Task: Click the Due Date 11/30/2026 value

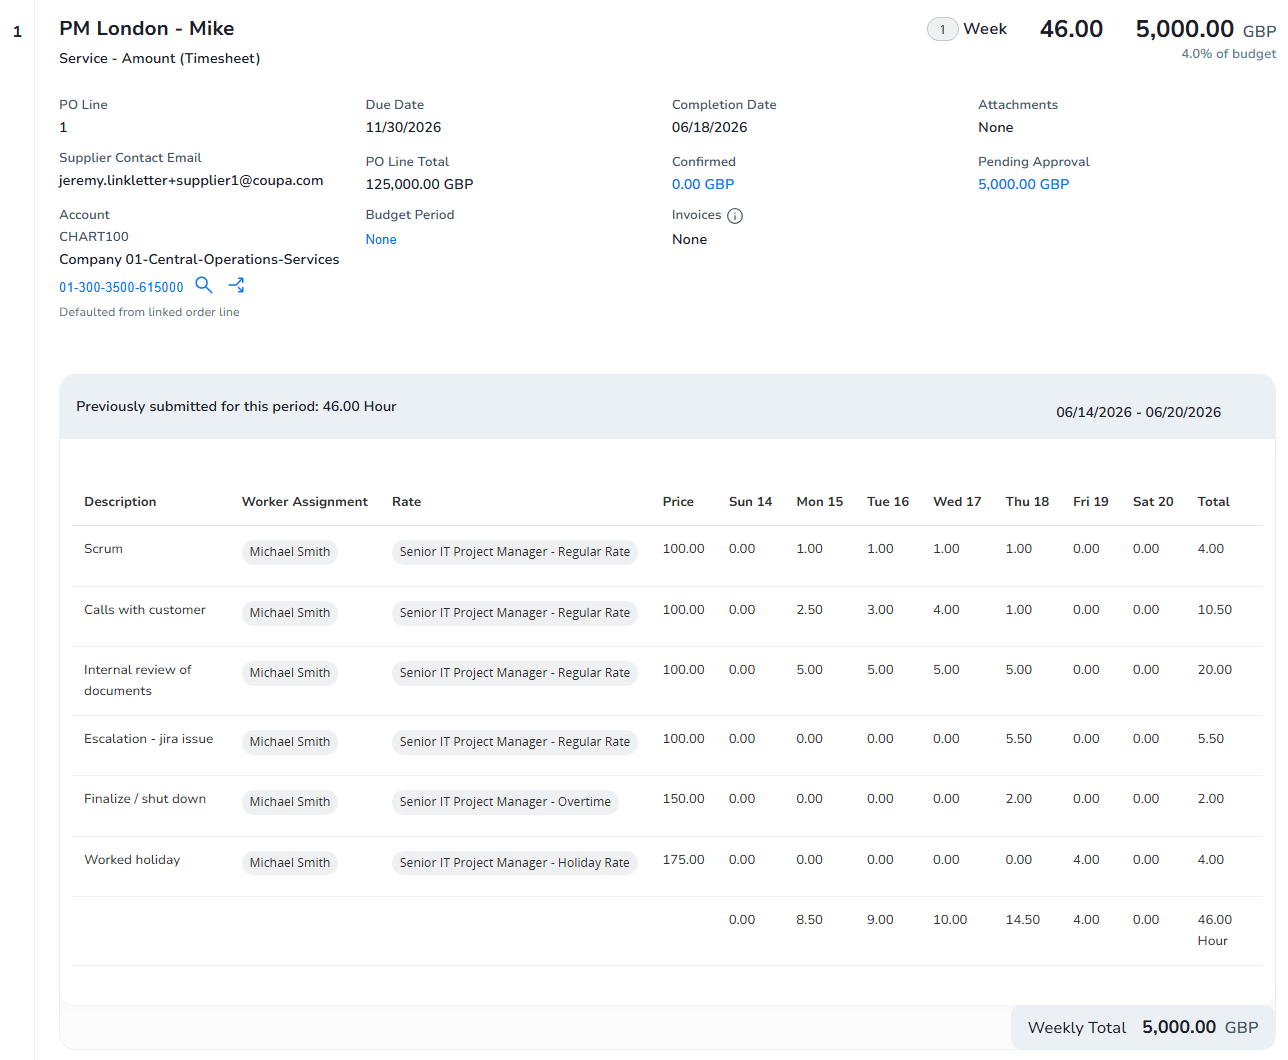Action: (x=404, y=127)
